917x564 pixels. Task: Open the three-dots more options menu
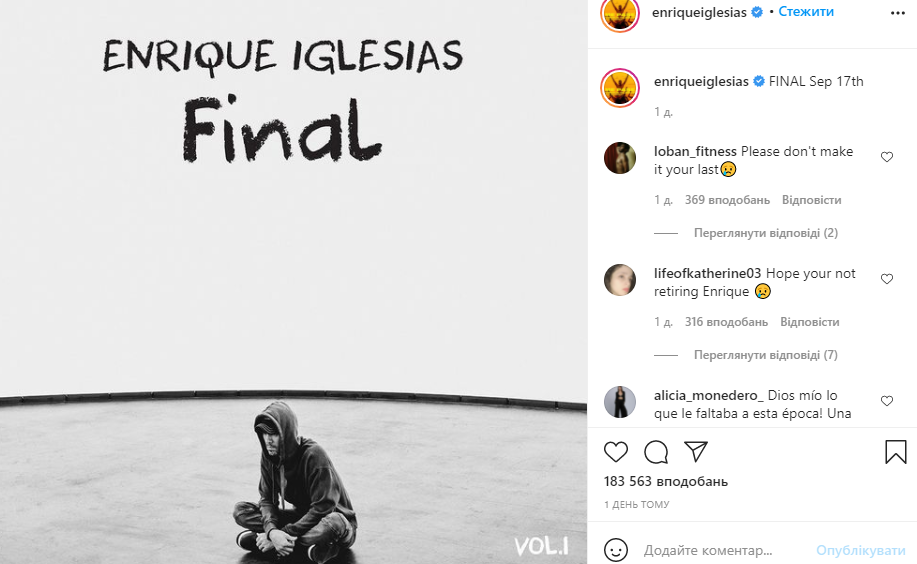click(898, 13)
